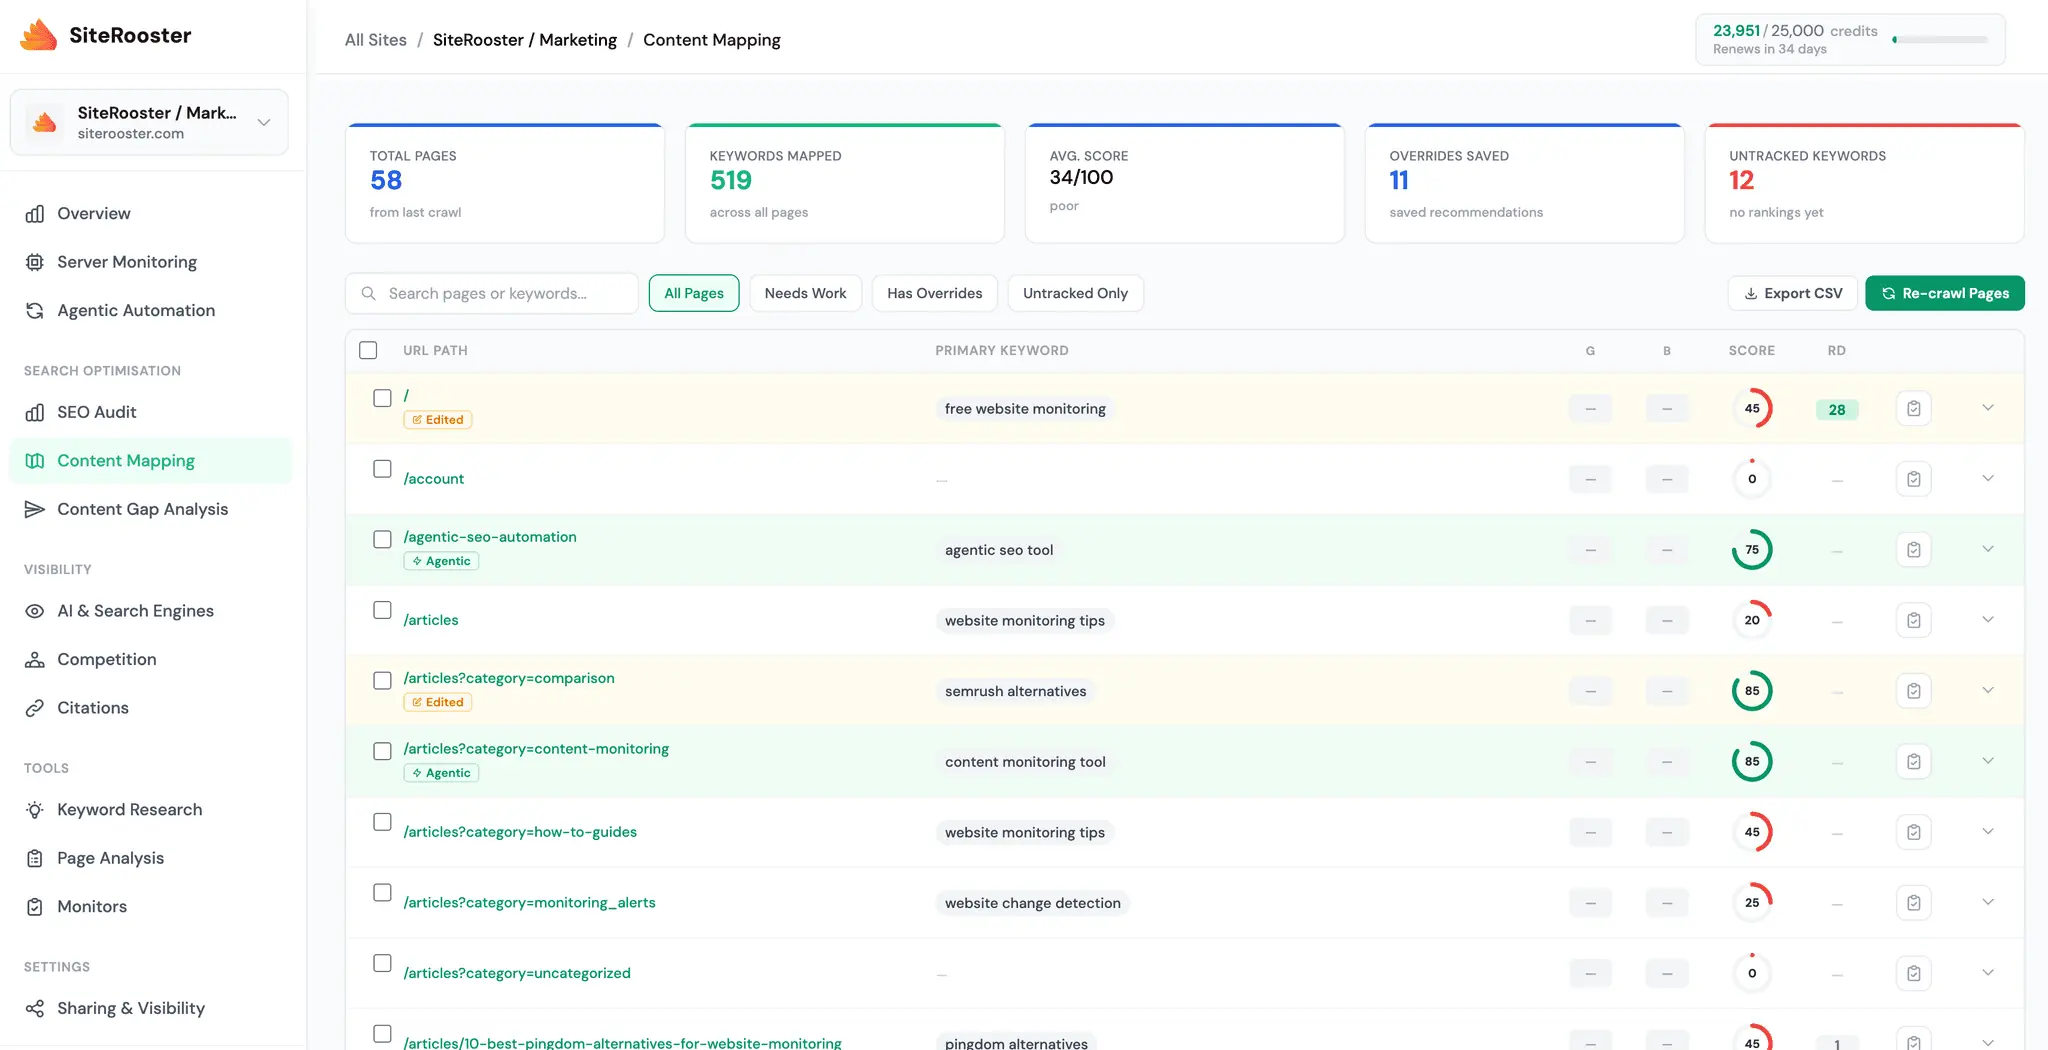Viewport: 2048px width, 1050px height.
Task: Check the box for /account
Action: pyautogui.click(x=382, y=469)
